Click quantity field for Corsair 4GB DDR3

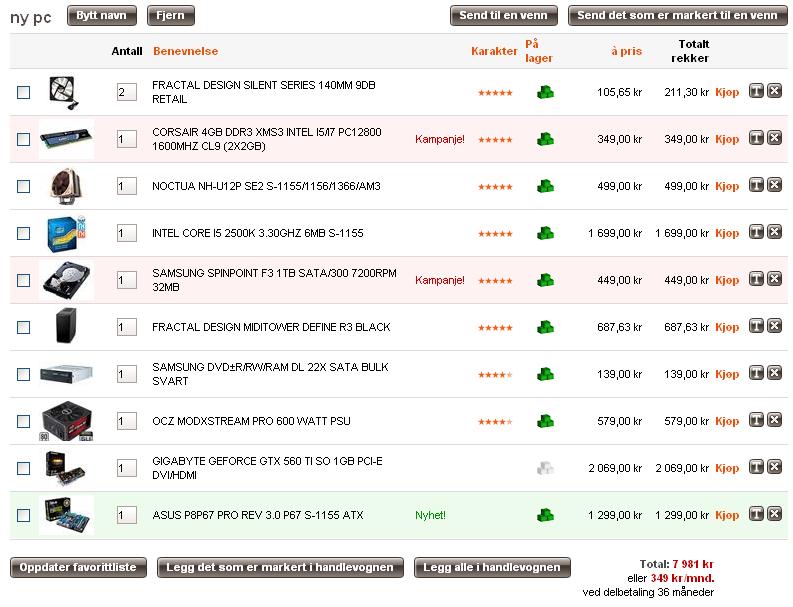point(126,139)
